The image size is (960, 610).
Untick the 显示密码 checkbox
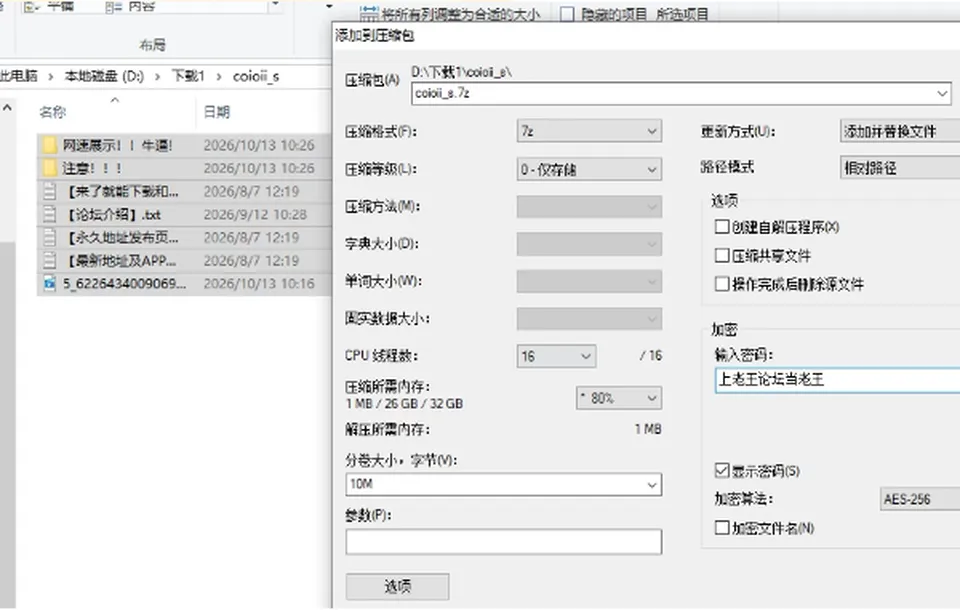(x=722, y=470)
